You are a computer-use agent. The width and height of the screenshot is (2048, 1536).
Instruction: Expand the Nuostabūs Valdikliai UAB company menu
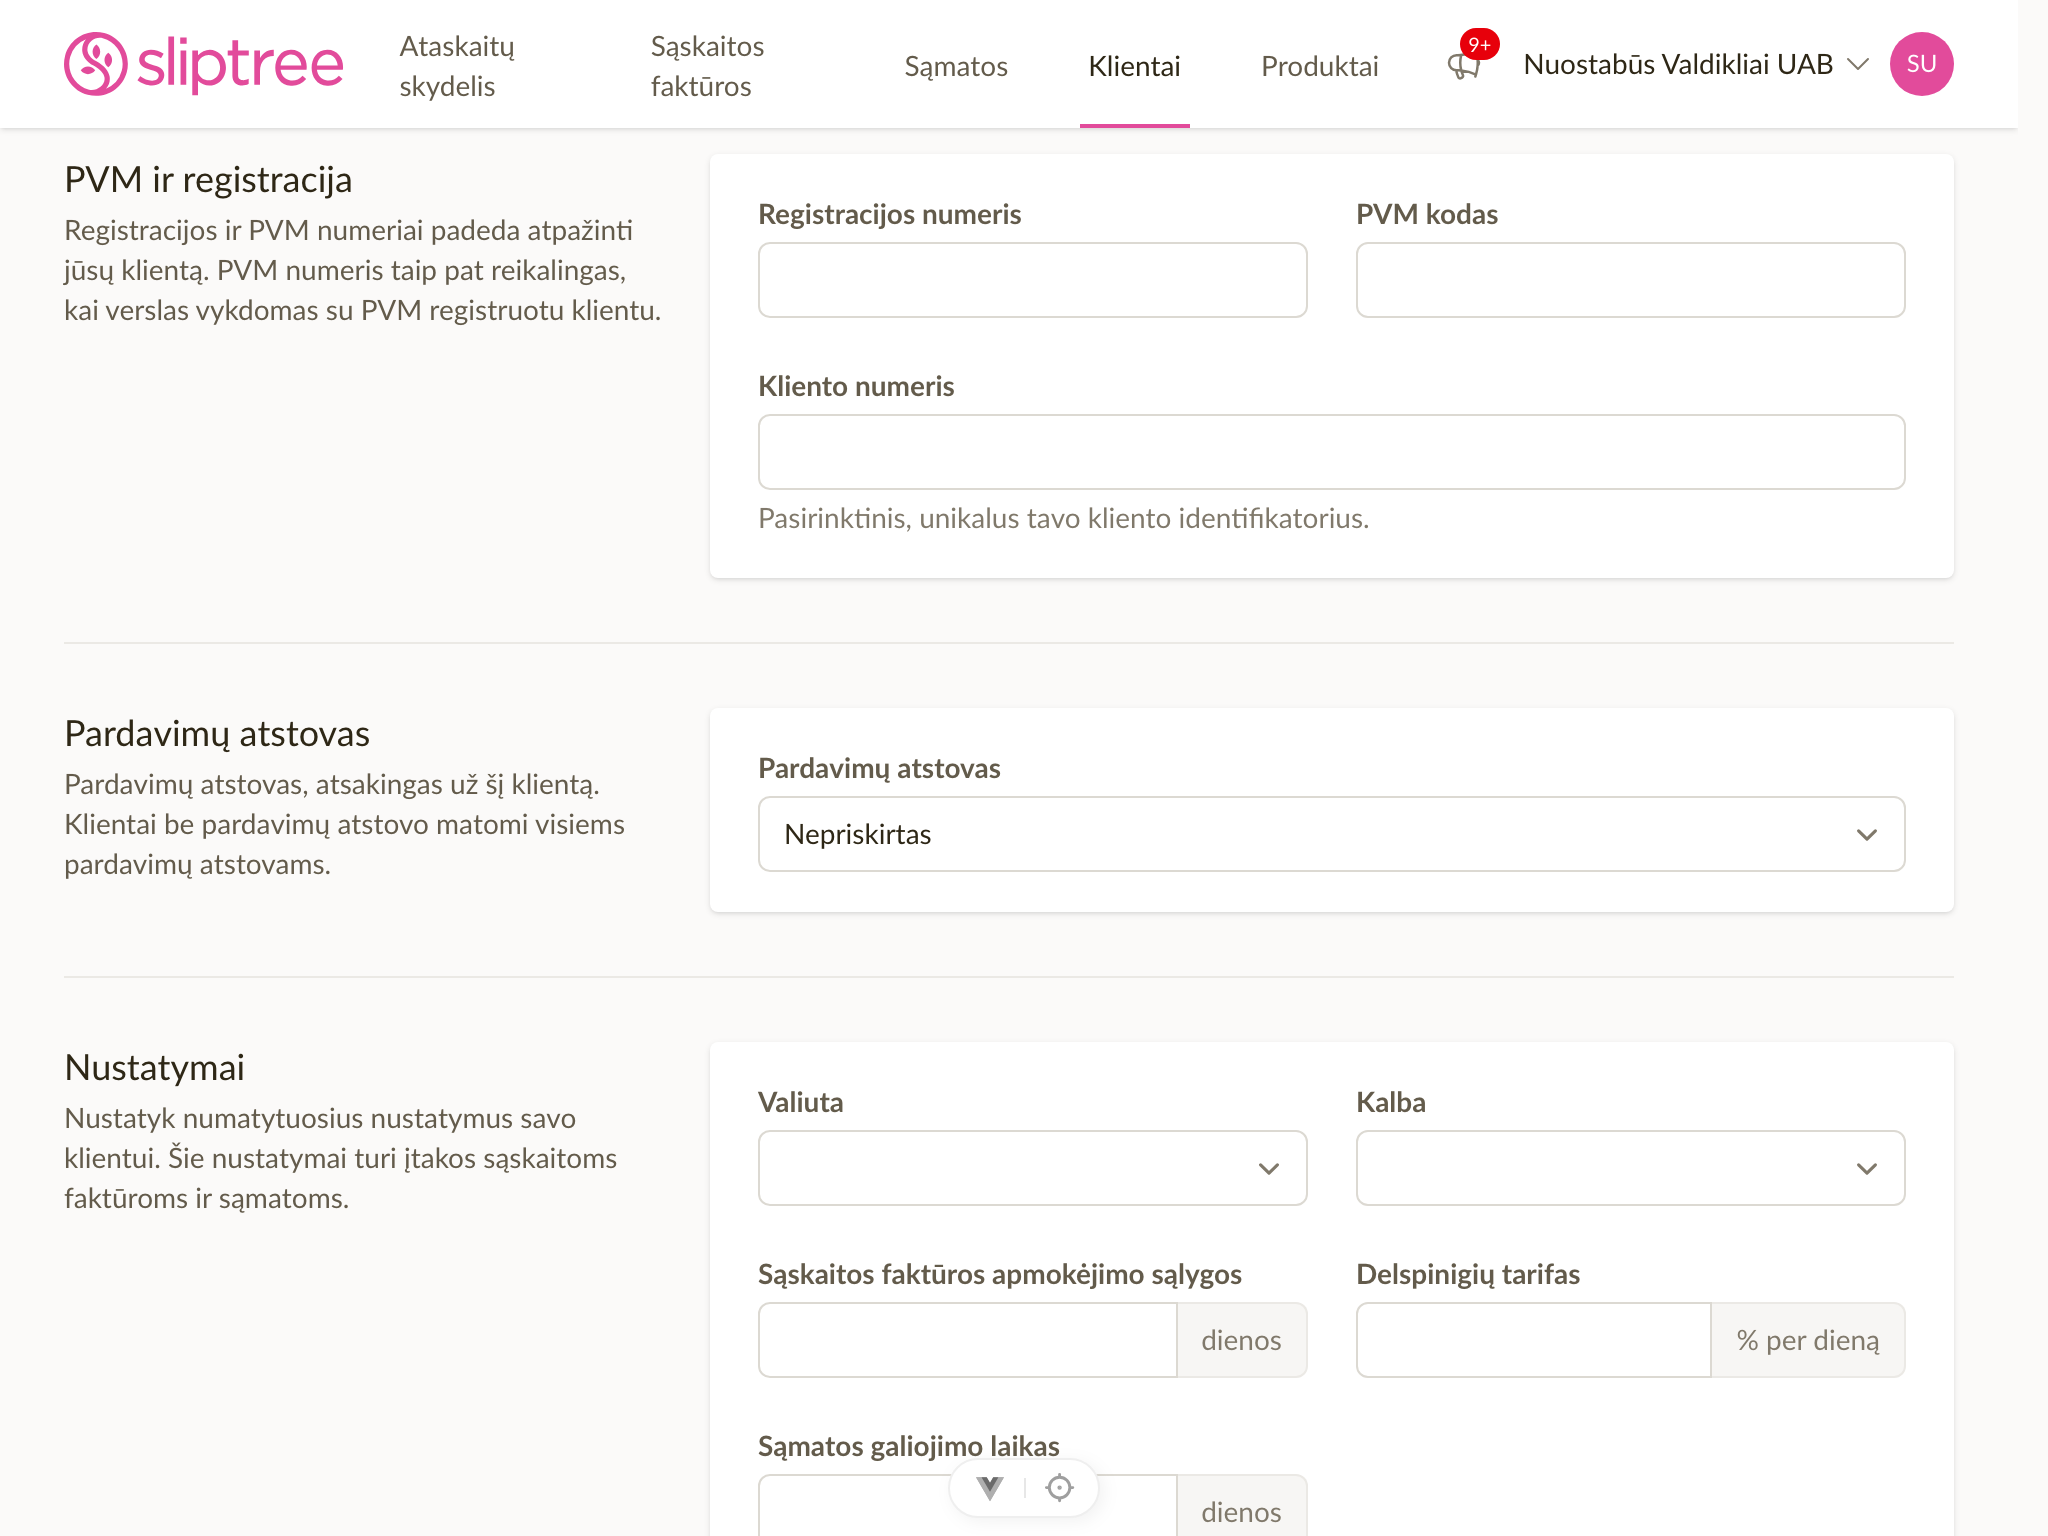click(x=1696, y=64)
